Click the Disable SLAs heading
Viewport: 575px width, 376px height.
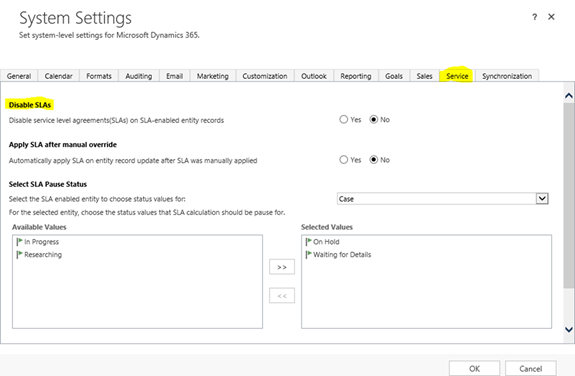30,105
